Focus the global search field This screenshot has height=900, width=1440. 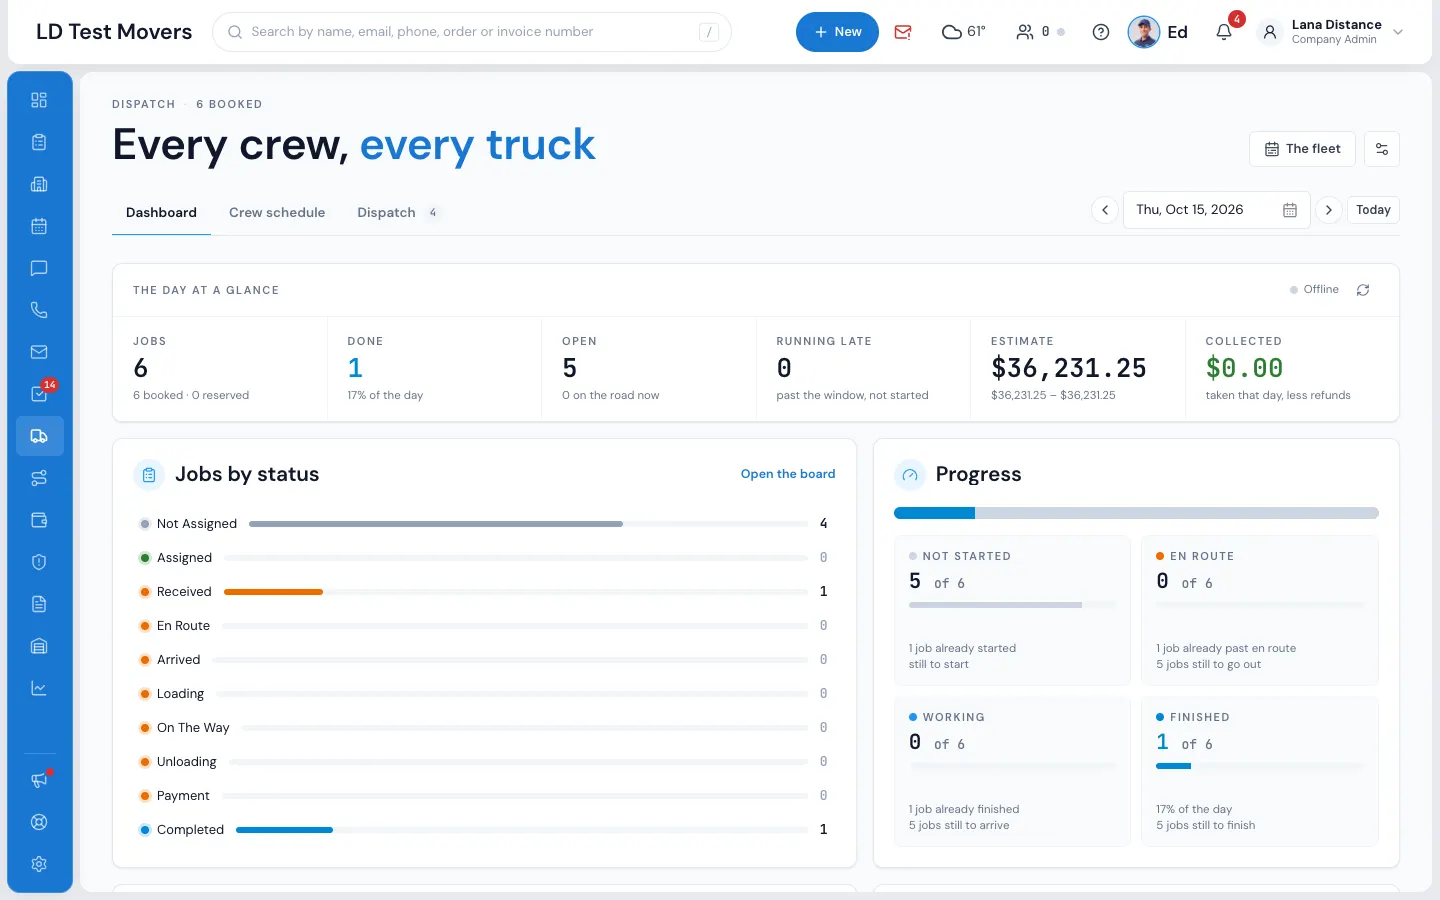pos(472,32)
